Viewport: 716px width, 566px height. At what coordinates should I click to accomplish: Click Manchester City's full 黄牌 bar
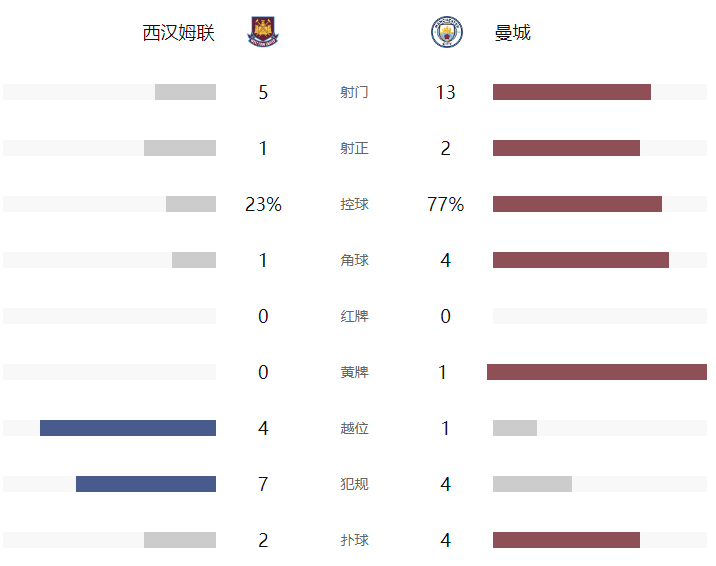pos(597,372)
